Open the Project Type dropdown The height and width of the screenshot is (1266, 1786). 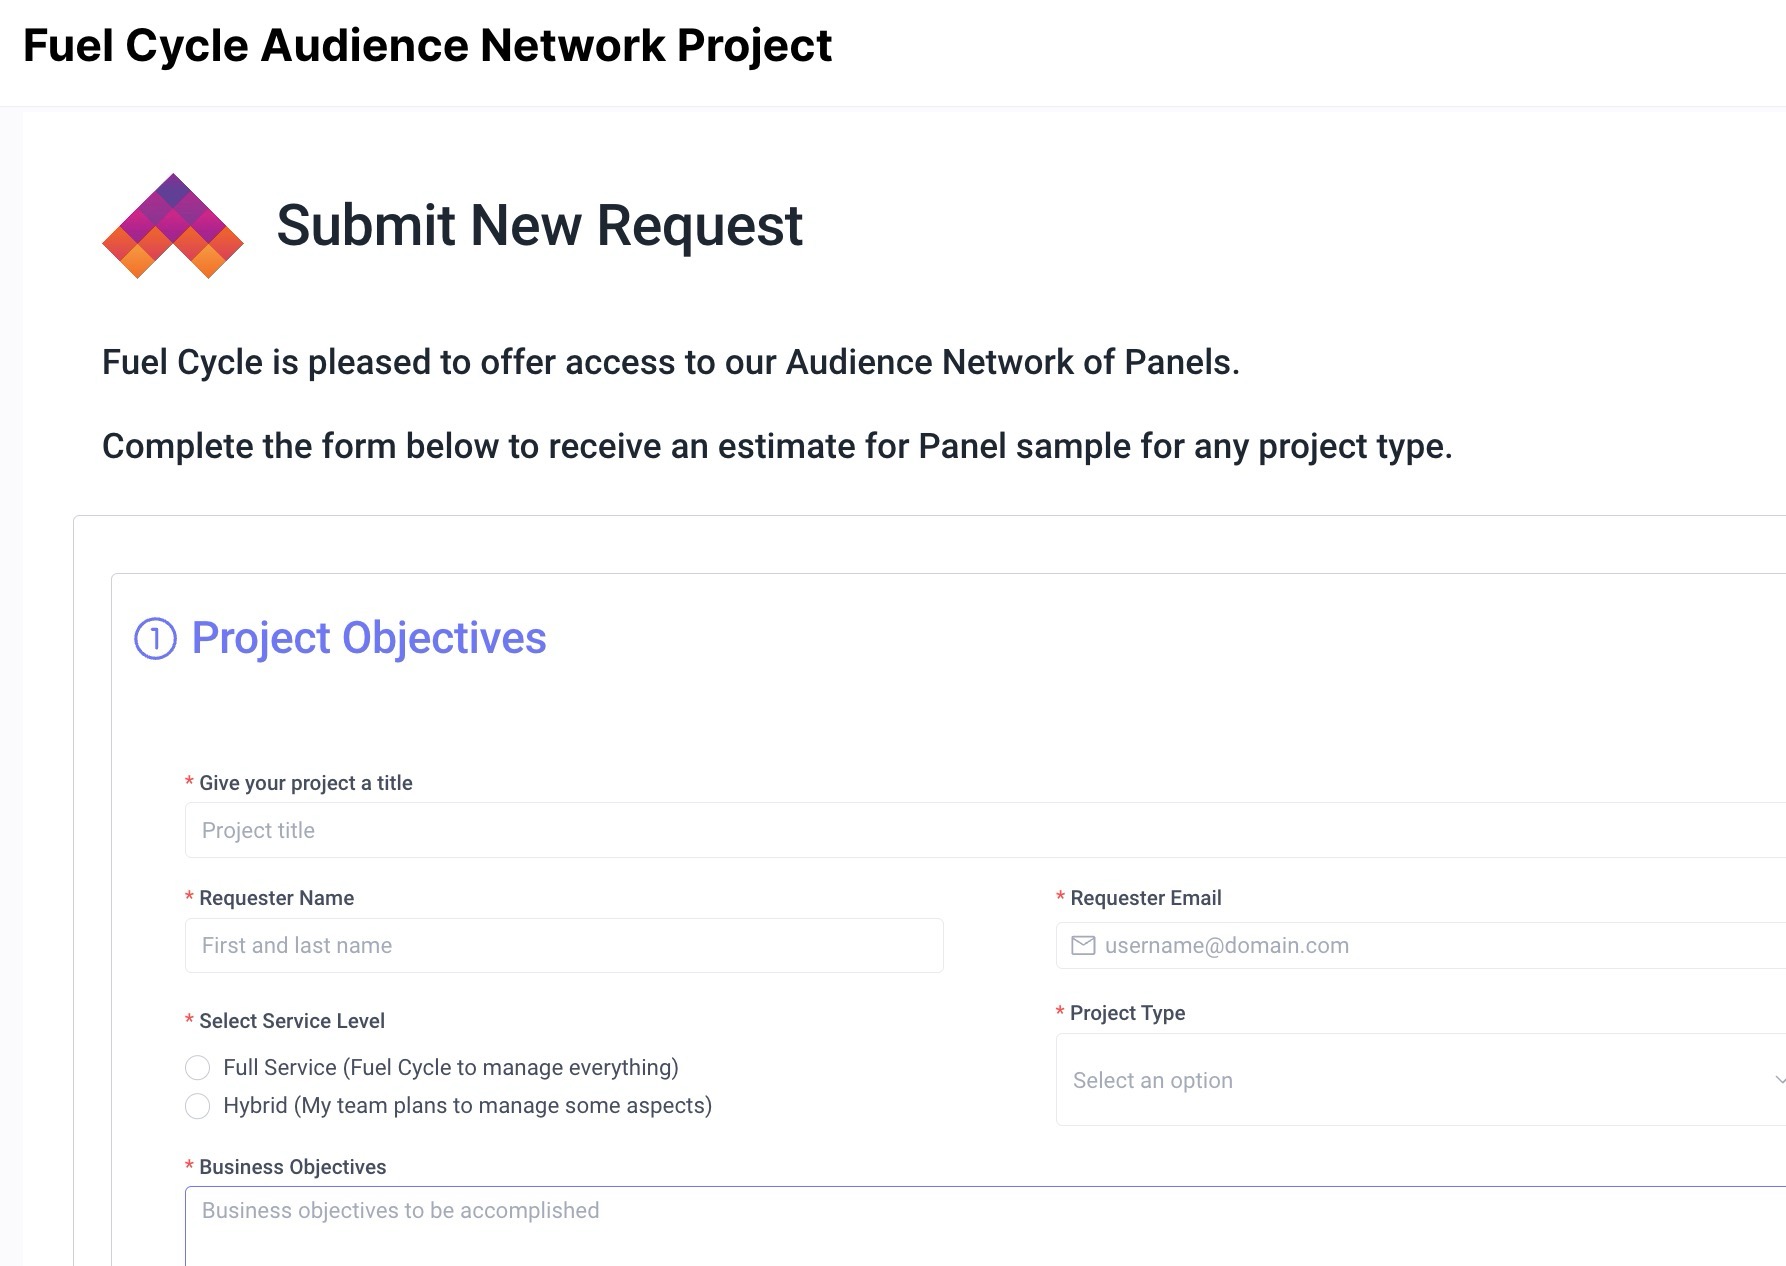pos(1420,1080)
